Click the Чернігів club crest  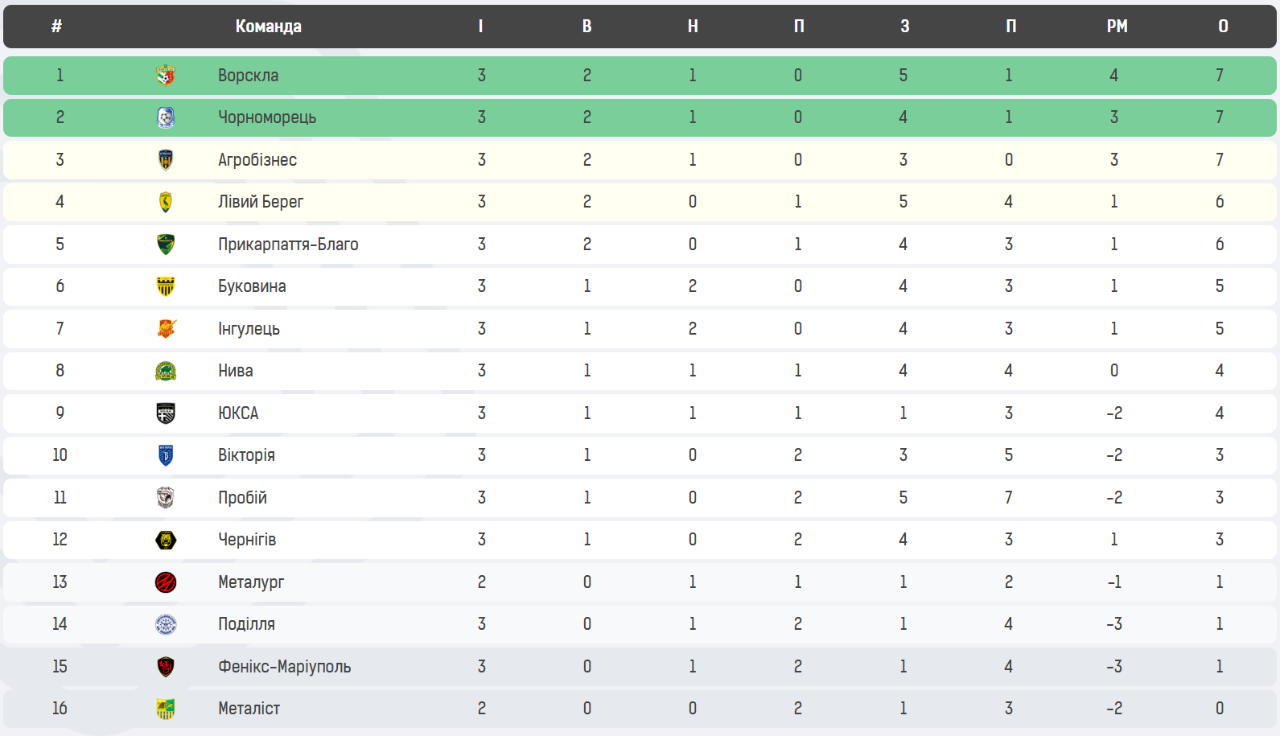coord(166,540)
